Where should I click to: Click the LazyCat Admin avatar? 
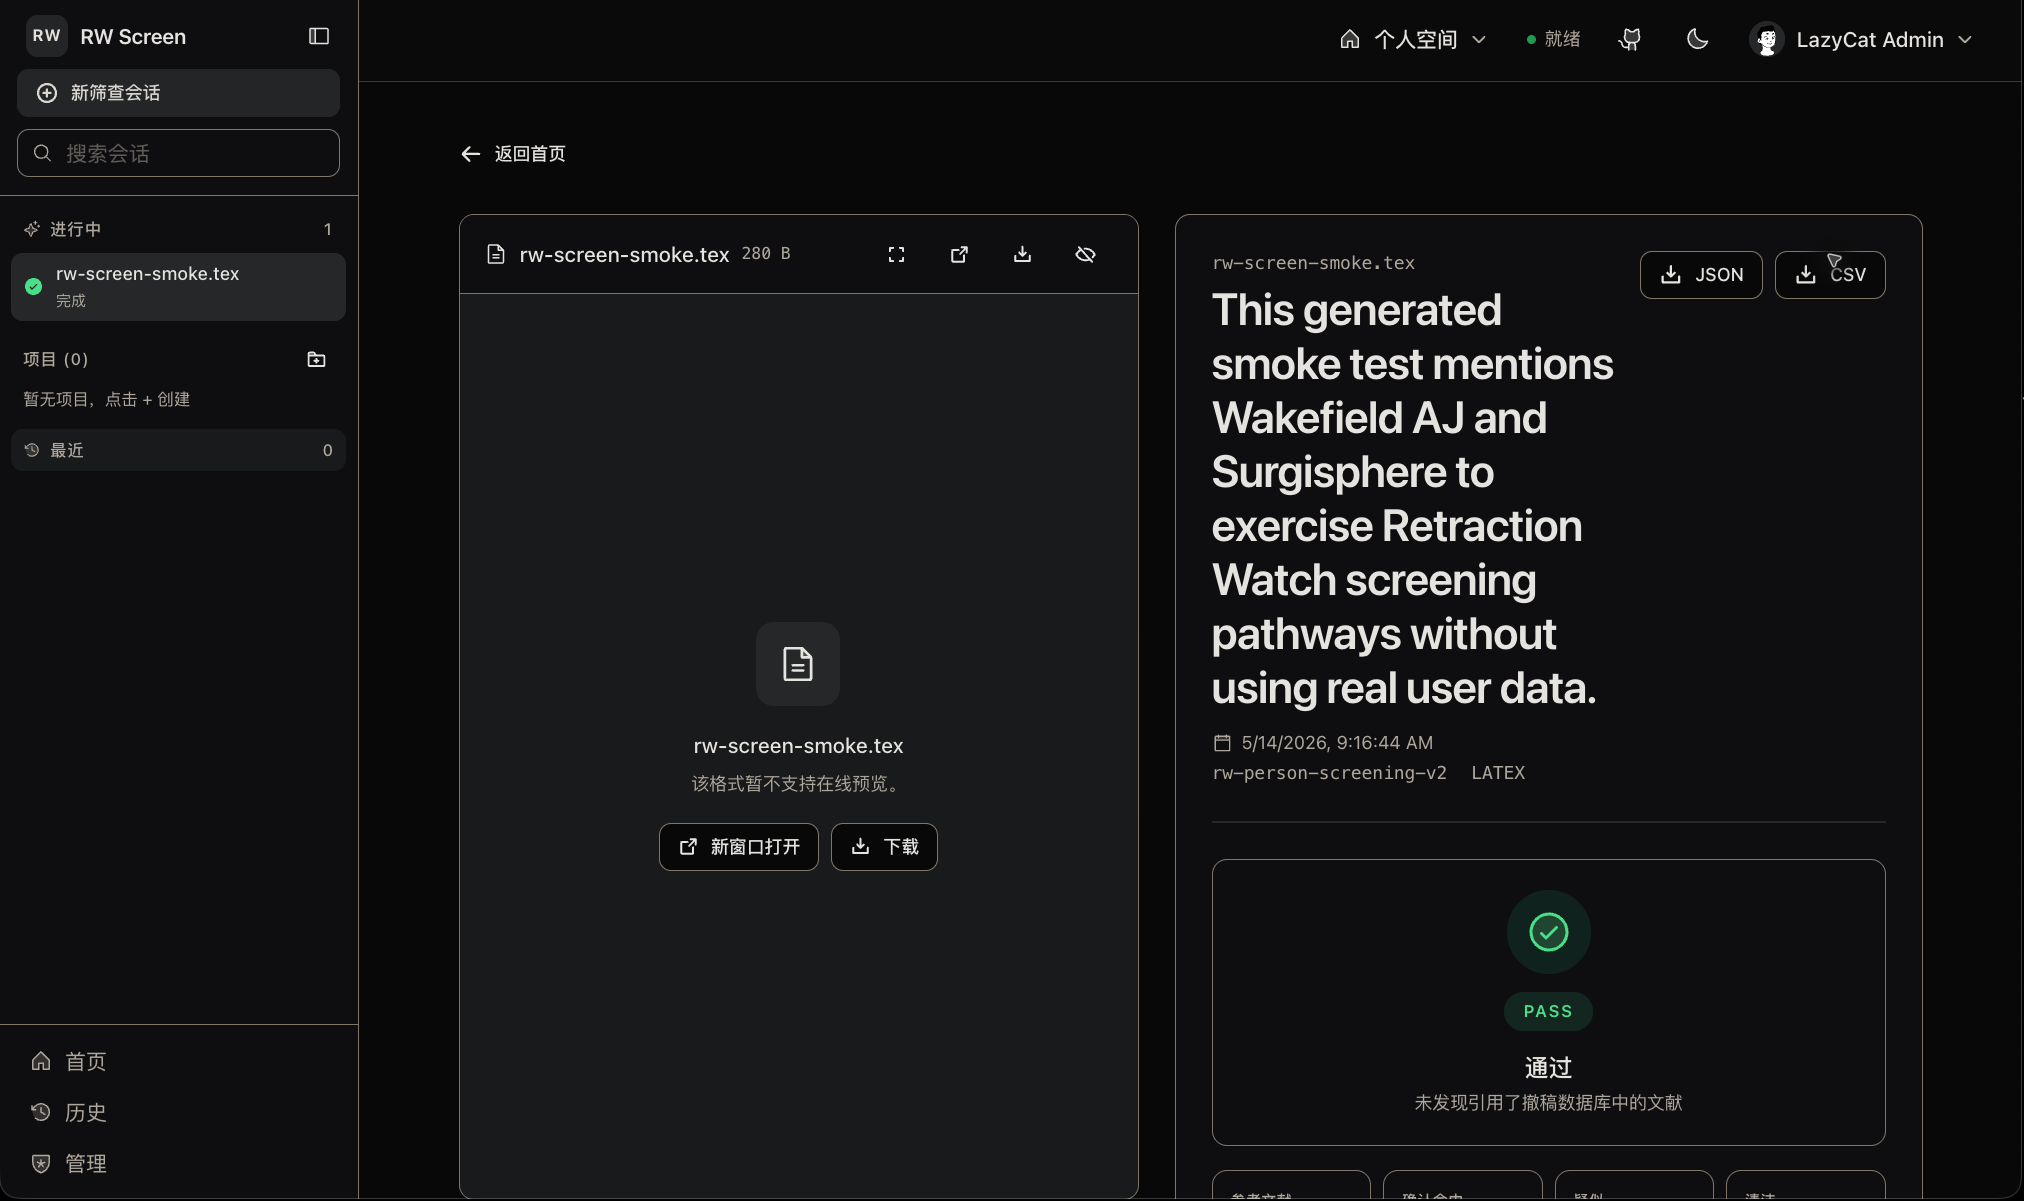pos(1767,39)
